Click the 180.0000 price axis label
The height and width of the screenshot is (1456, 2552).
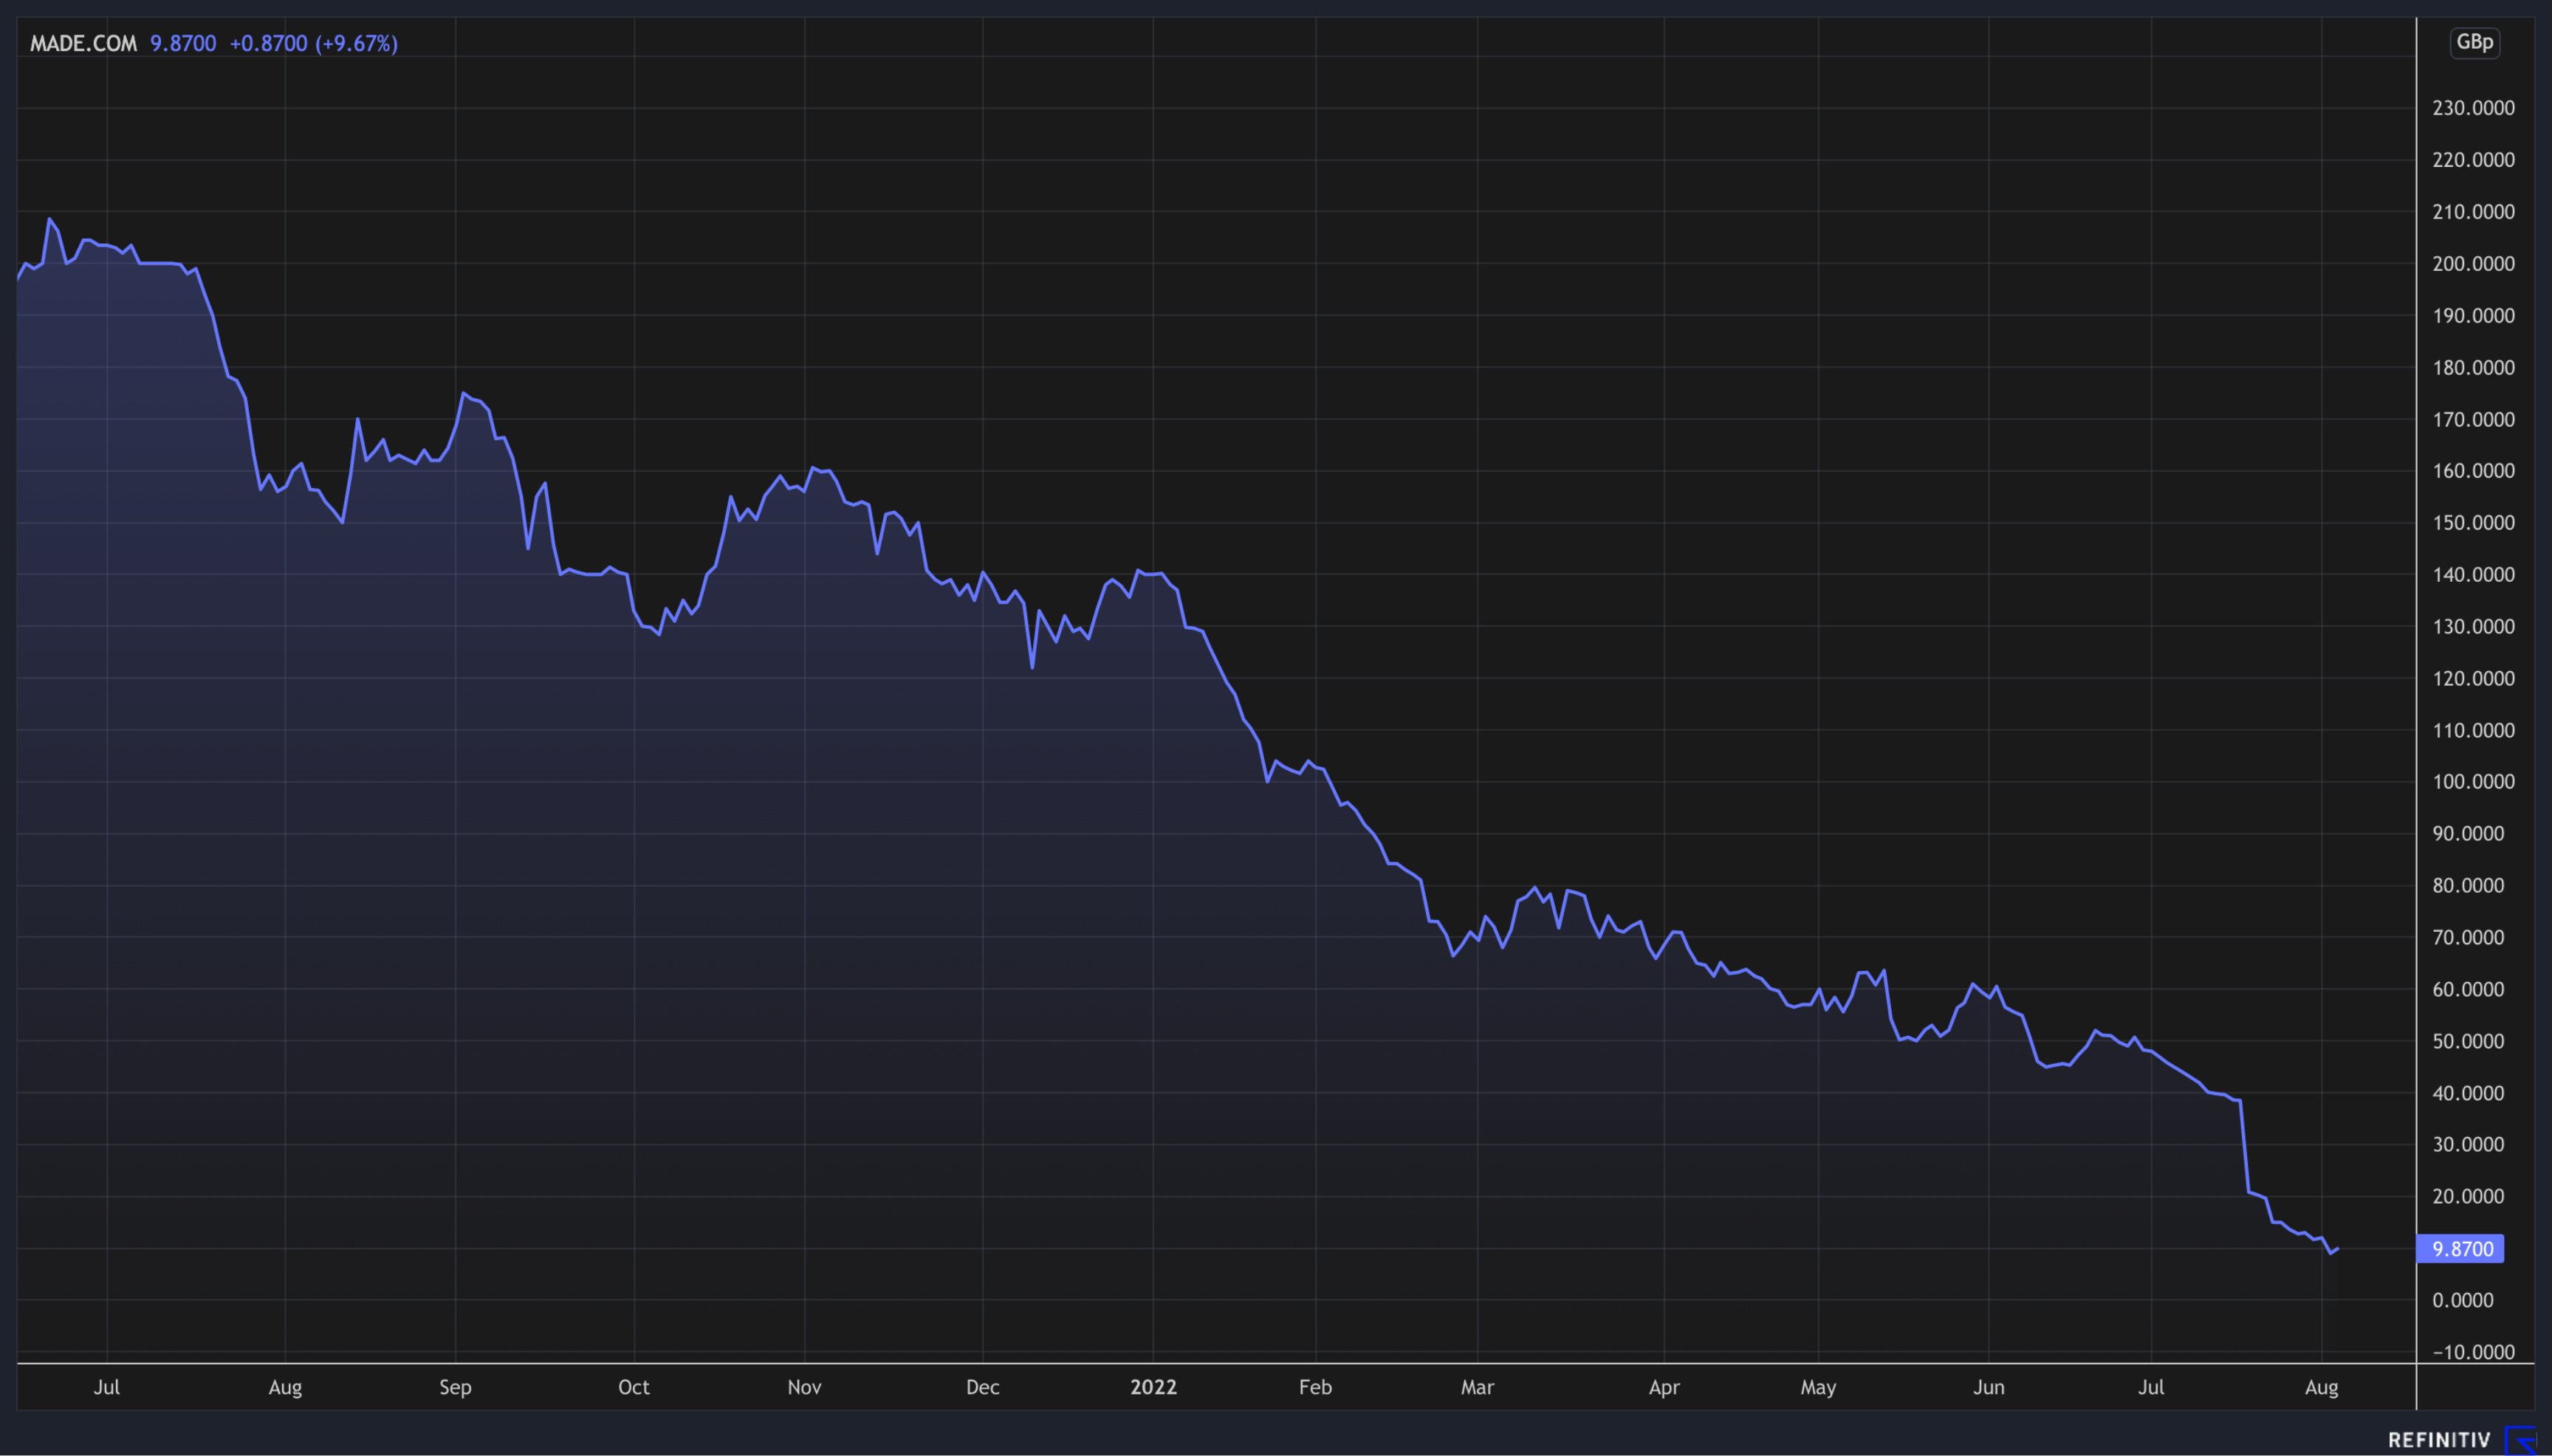click(x=2473, y=368)
